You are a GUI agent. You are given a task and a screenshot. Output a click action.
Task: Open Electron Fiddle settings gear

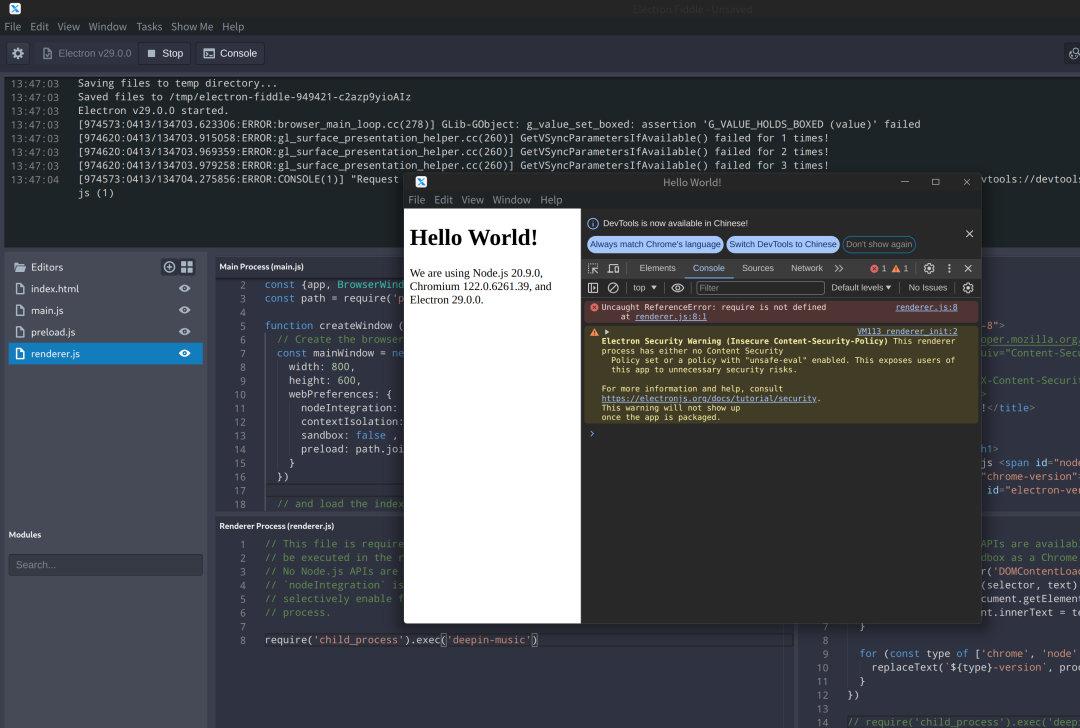point(18,53)
